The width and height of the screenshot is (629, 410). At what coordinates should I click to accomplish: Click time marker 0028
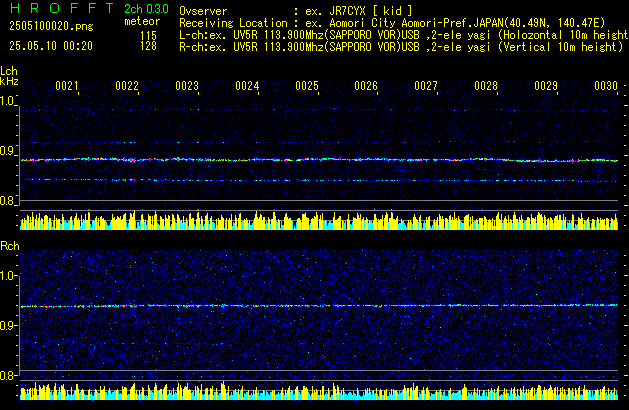486,86
